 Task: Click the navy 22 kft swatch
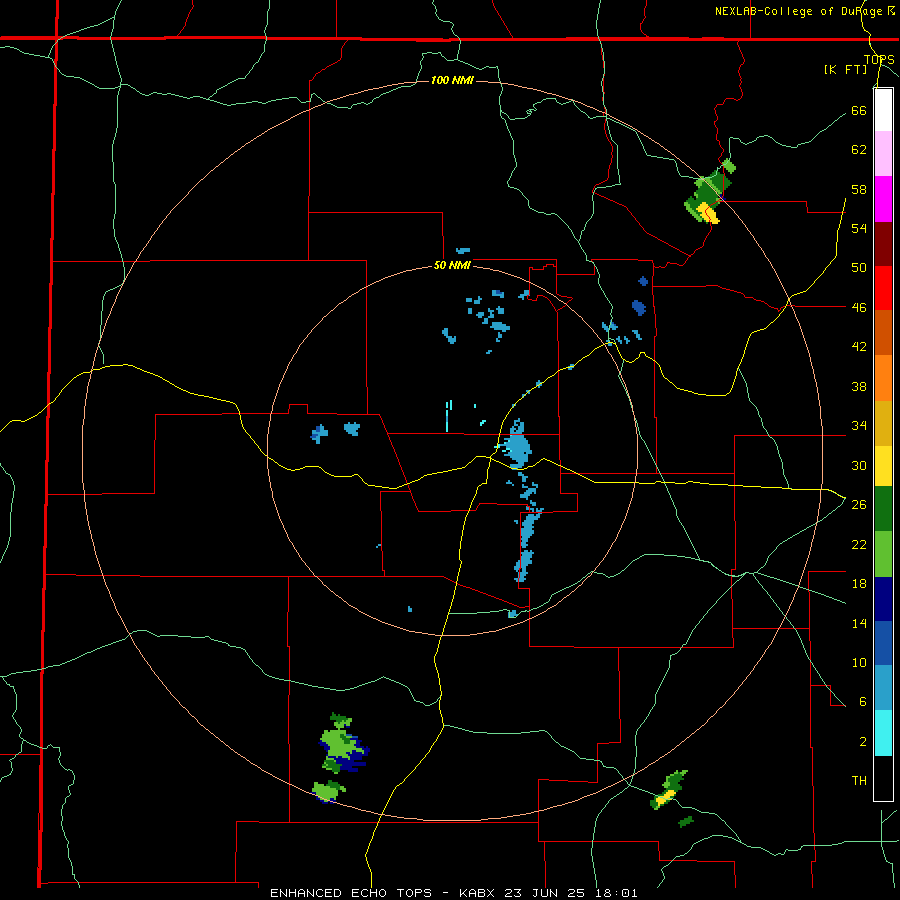[883, 599]
